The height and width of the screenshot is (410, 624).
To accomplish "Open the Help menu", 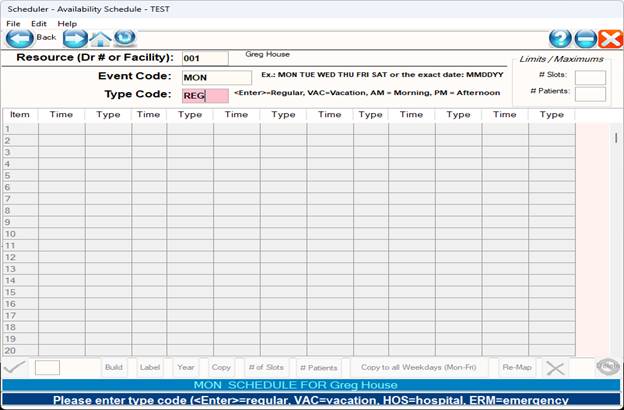I will [x=67, y=23].
